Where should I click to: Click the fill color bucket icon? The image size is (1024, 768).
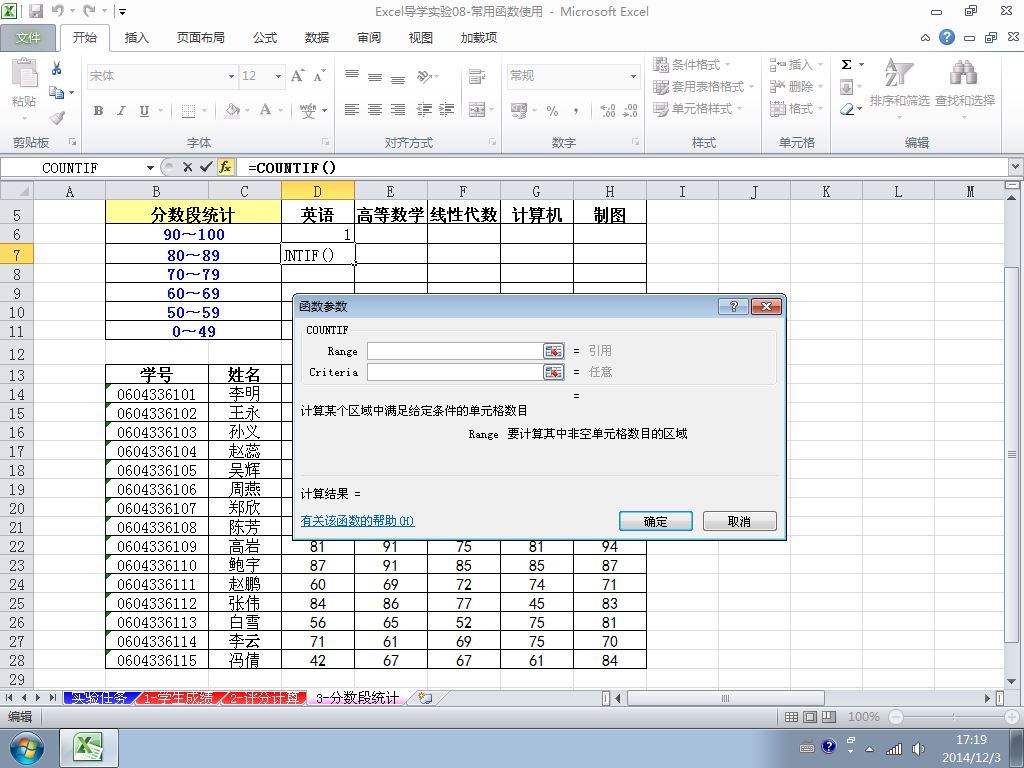tap(232, 110)
